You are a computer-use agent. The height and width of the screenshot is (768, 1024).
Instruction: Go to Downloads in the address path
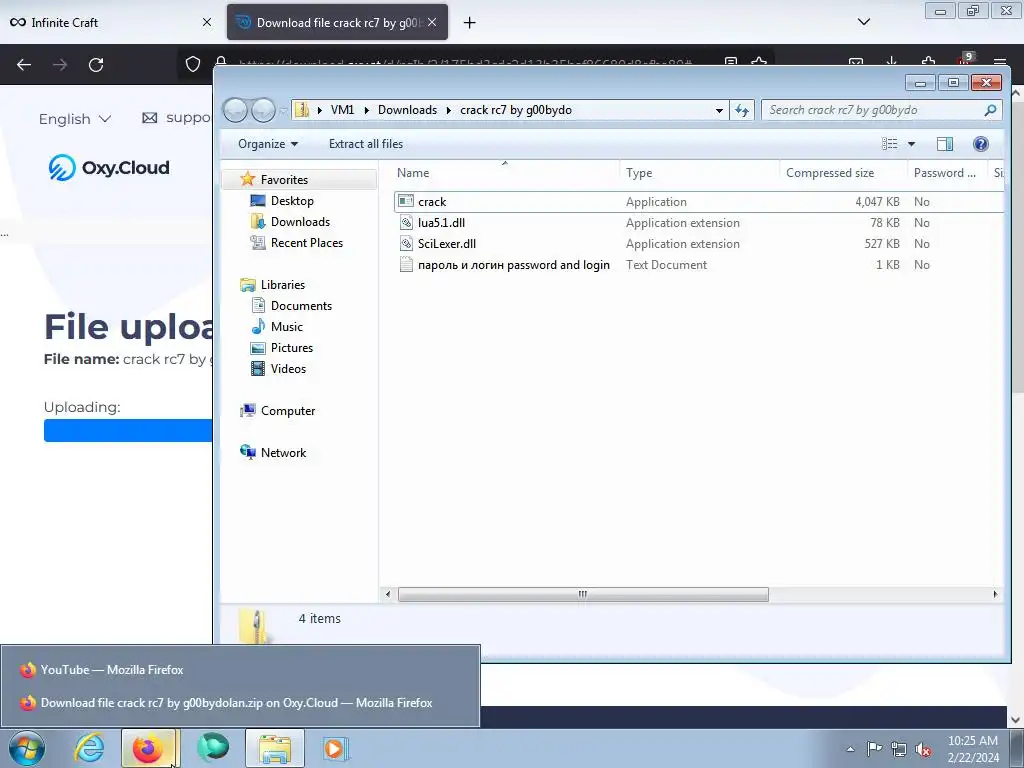pos(408,110)
